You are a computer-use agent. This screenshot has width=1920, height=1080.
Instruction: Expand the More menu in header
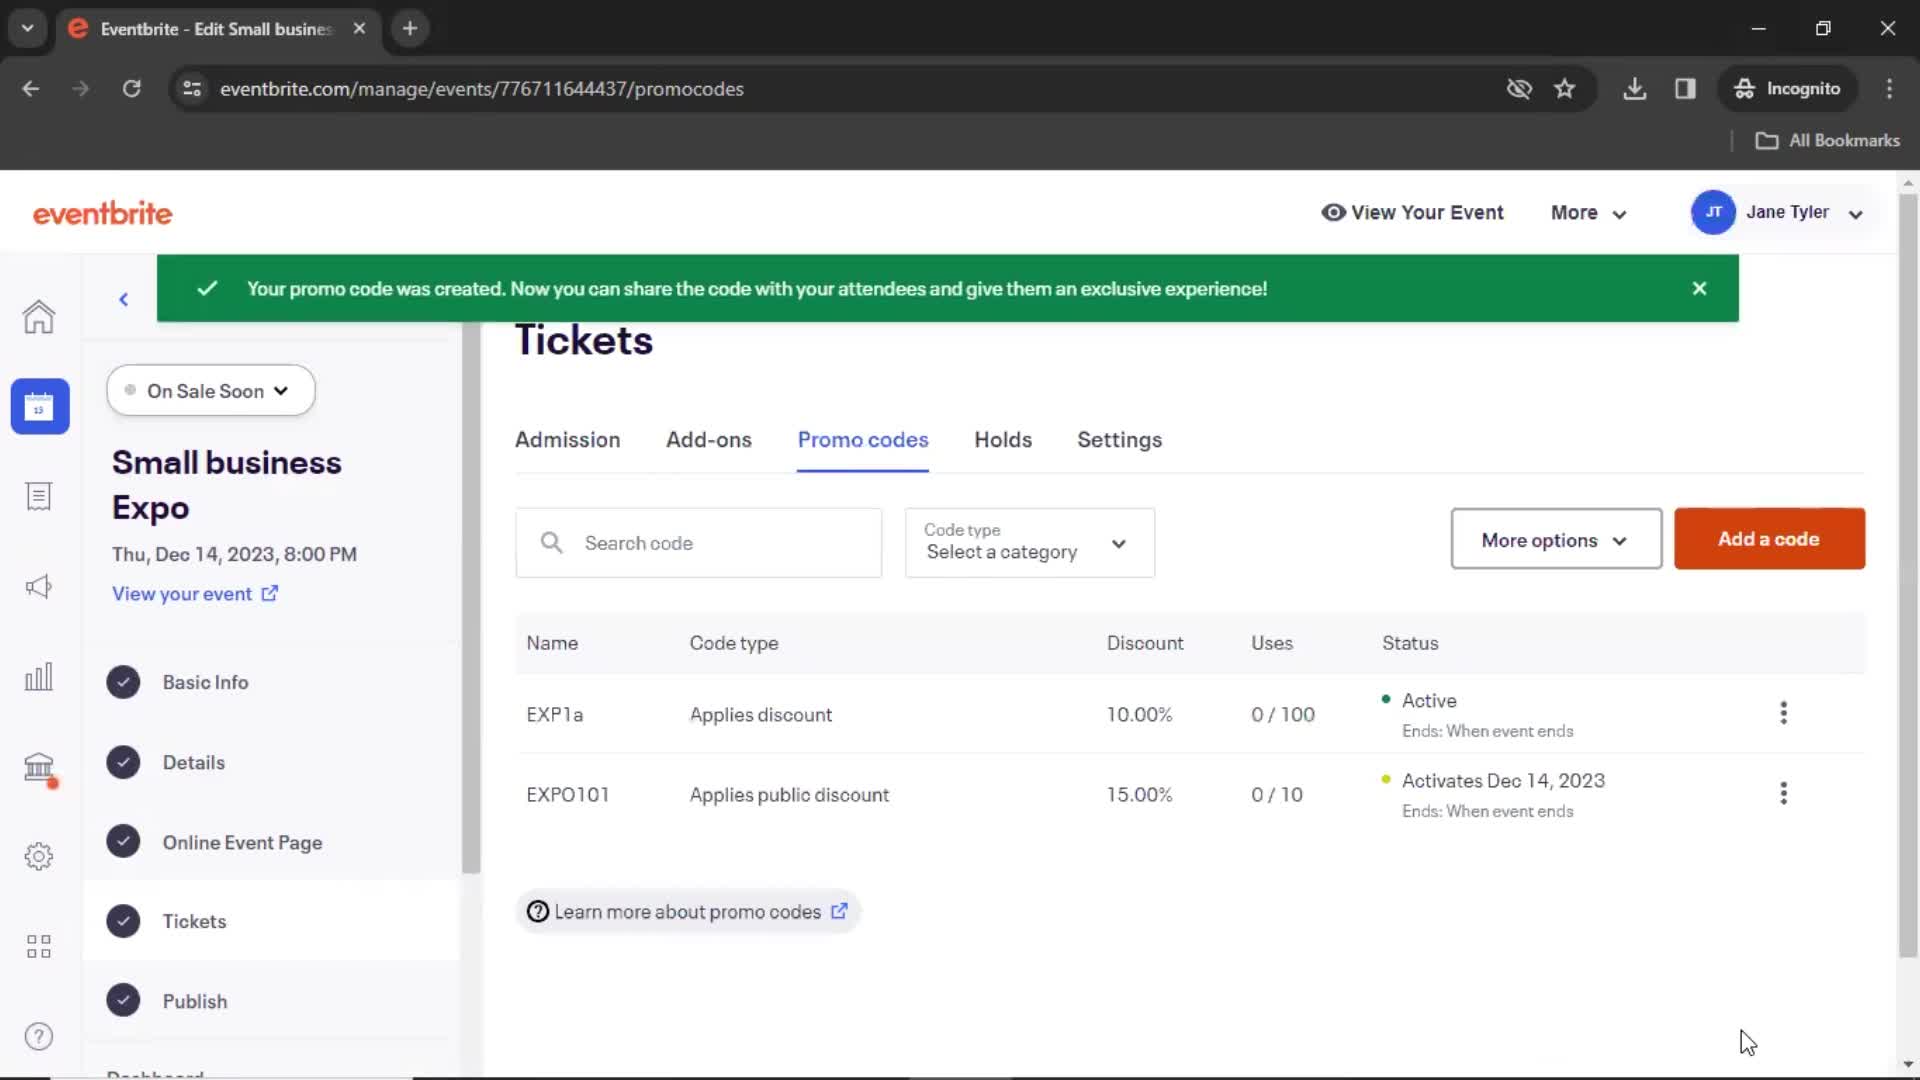click(x=1588, y=213)
